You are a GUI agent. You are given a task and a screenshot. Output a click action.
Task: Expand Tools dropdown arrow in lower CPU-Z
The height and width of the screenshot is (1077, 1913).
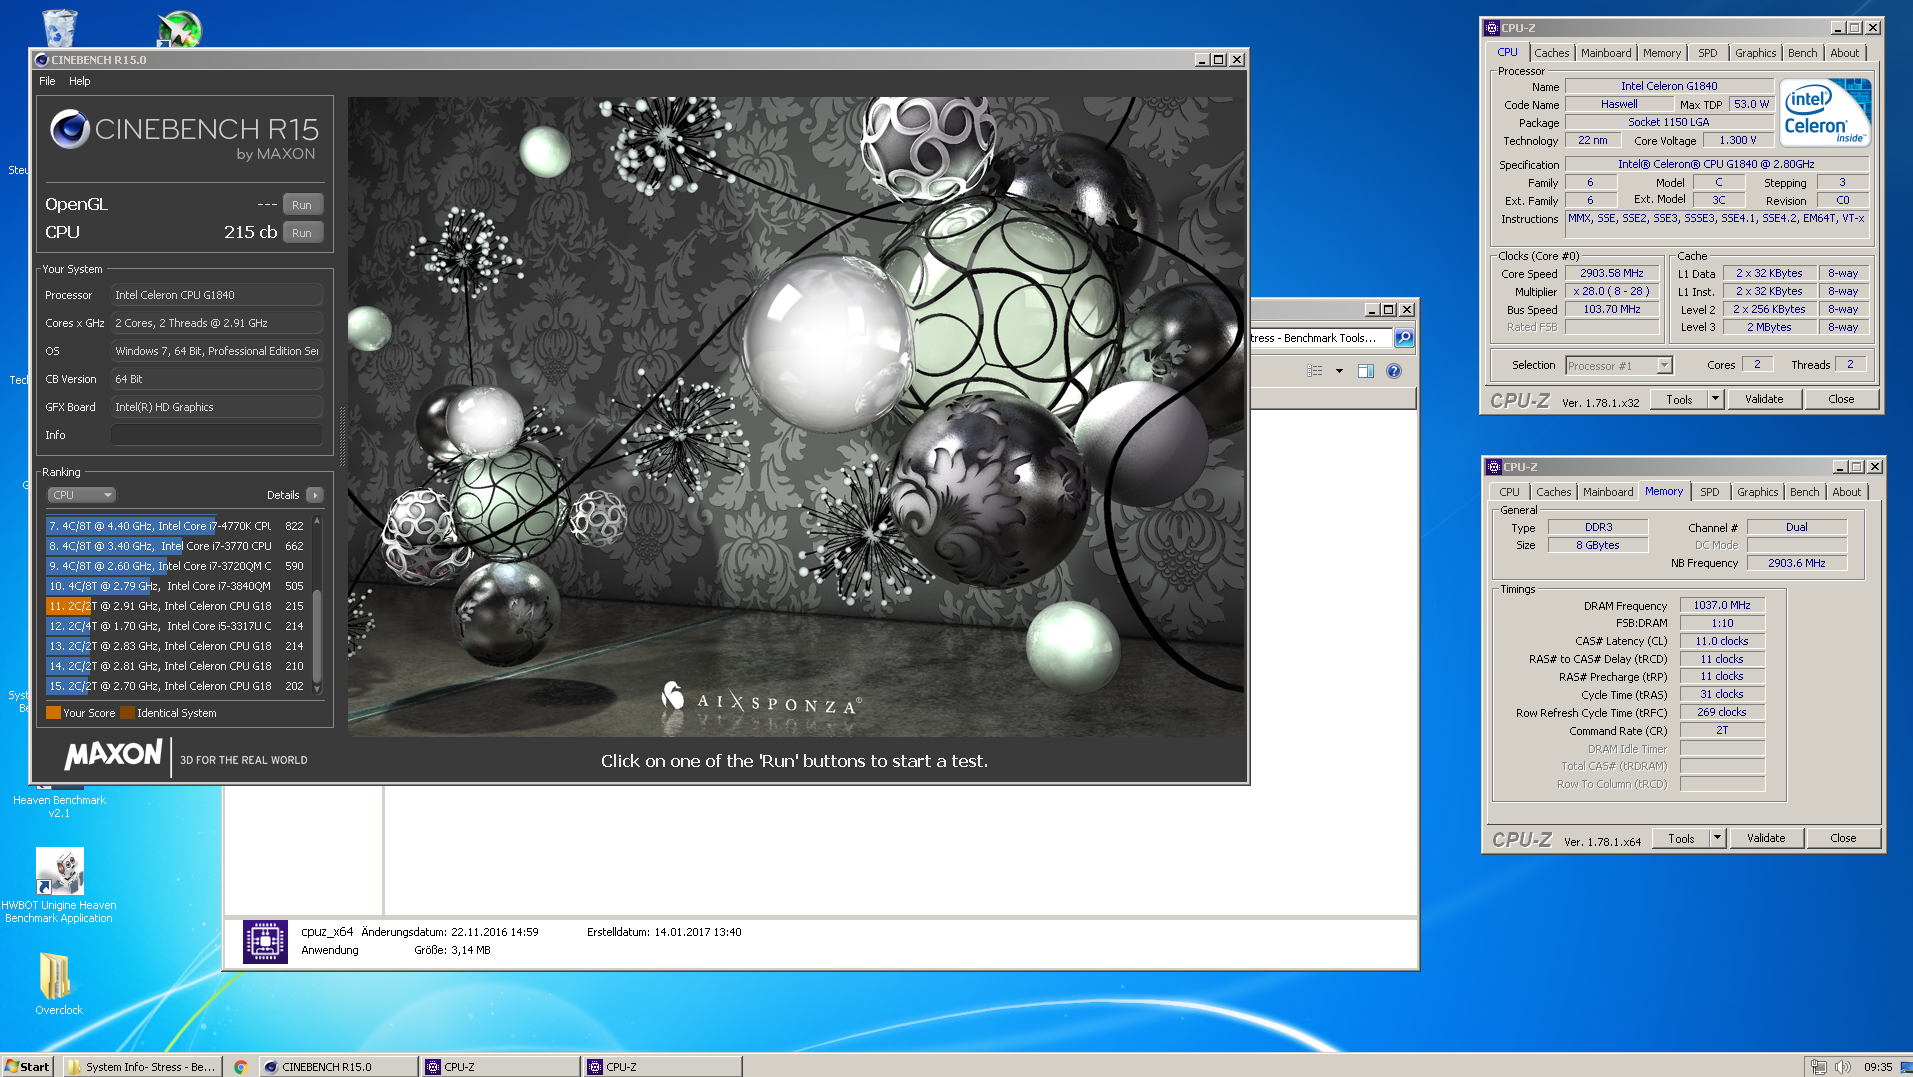(1717, 838)
